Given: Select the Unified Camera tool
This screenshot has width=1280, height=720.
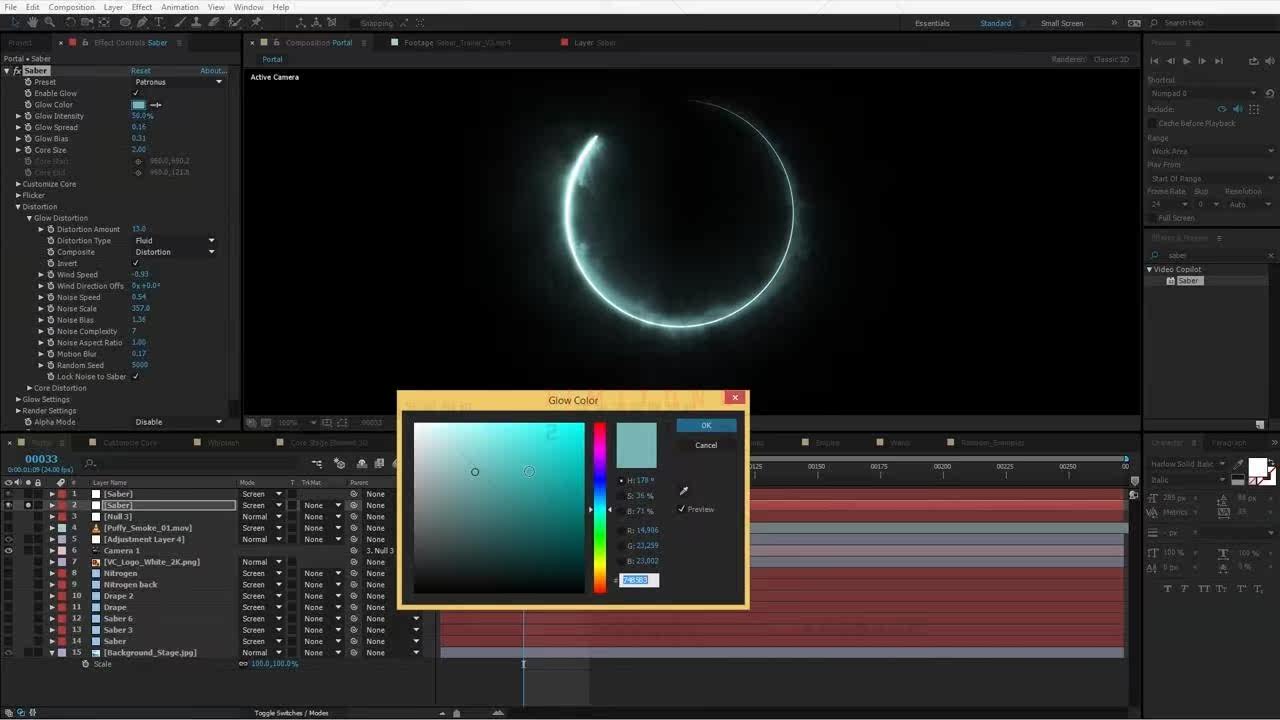Looking at the screenshot, I should [x=88, y=22].
